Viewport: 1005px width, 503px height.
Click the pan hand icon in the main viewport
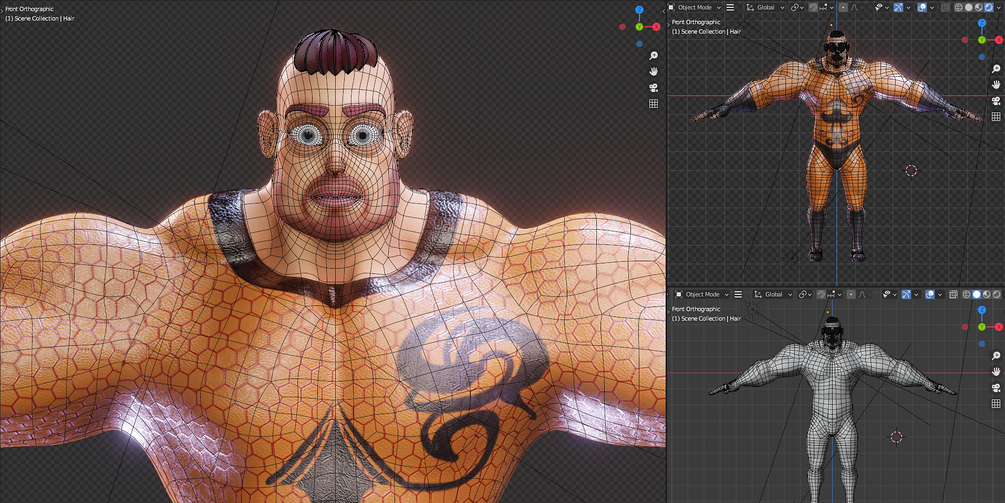click(x=653, y=71)
